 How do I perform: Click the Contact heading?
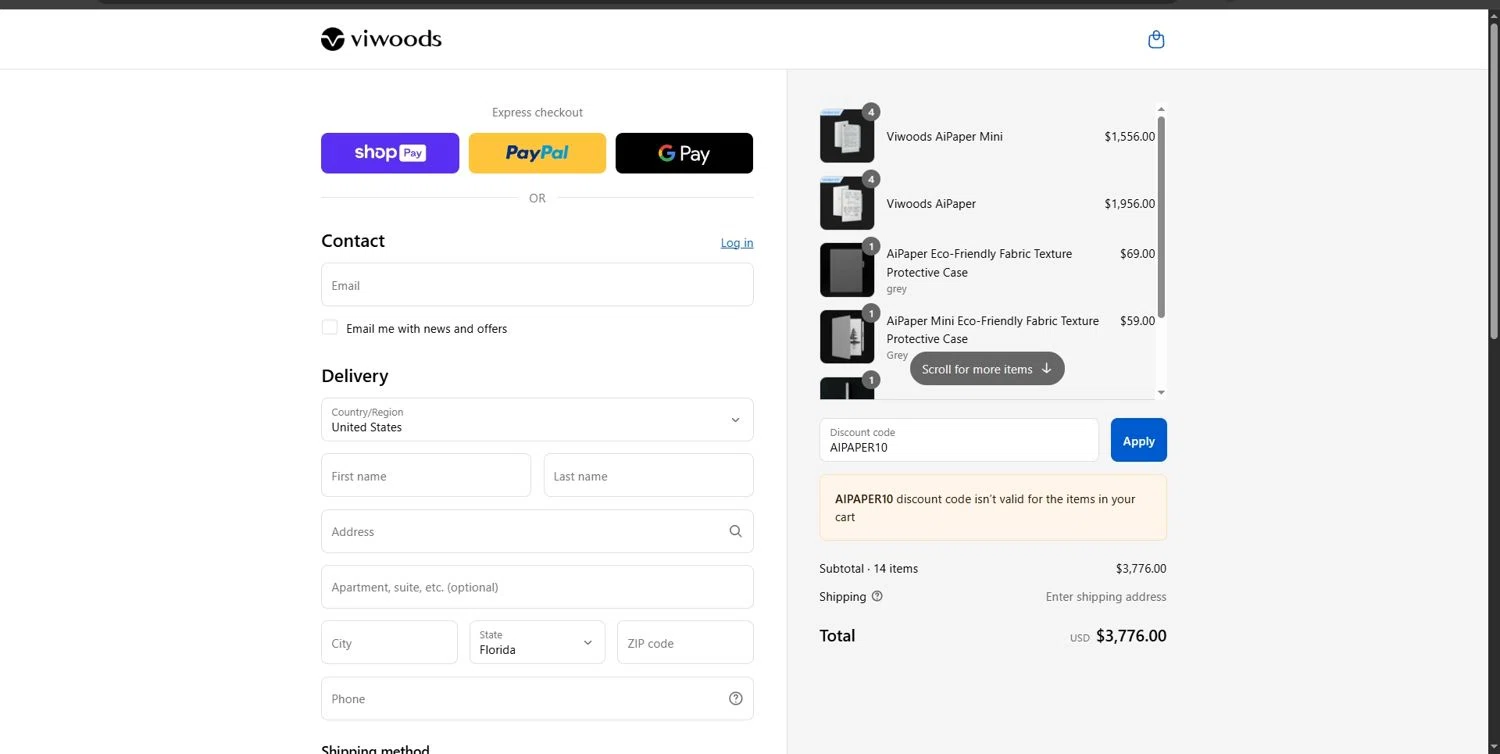coord(352,241)
